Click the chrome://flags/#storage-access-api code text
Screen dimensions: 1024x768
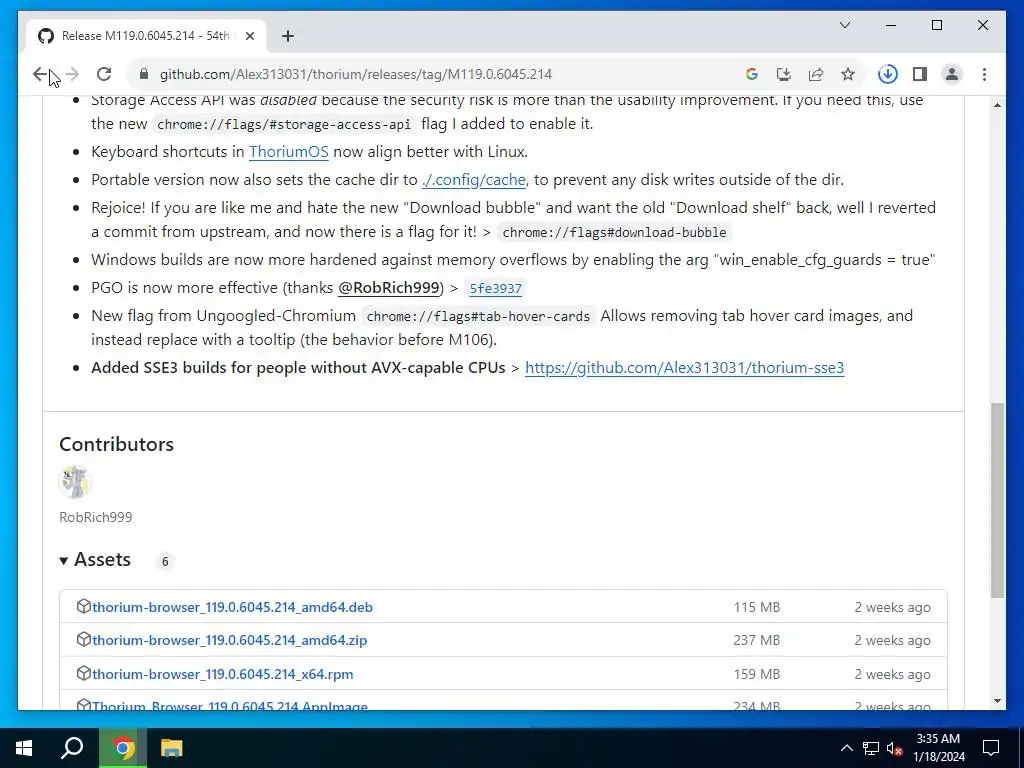pyautogui.click(x=284, y=124)
